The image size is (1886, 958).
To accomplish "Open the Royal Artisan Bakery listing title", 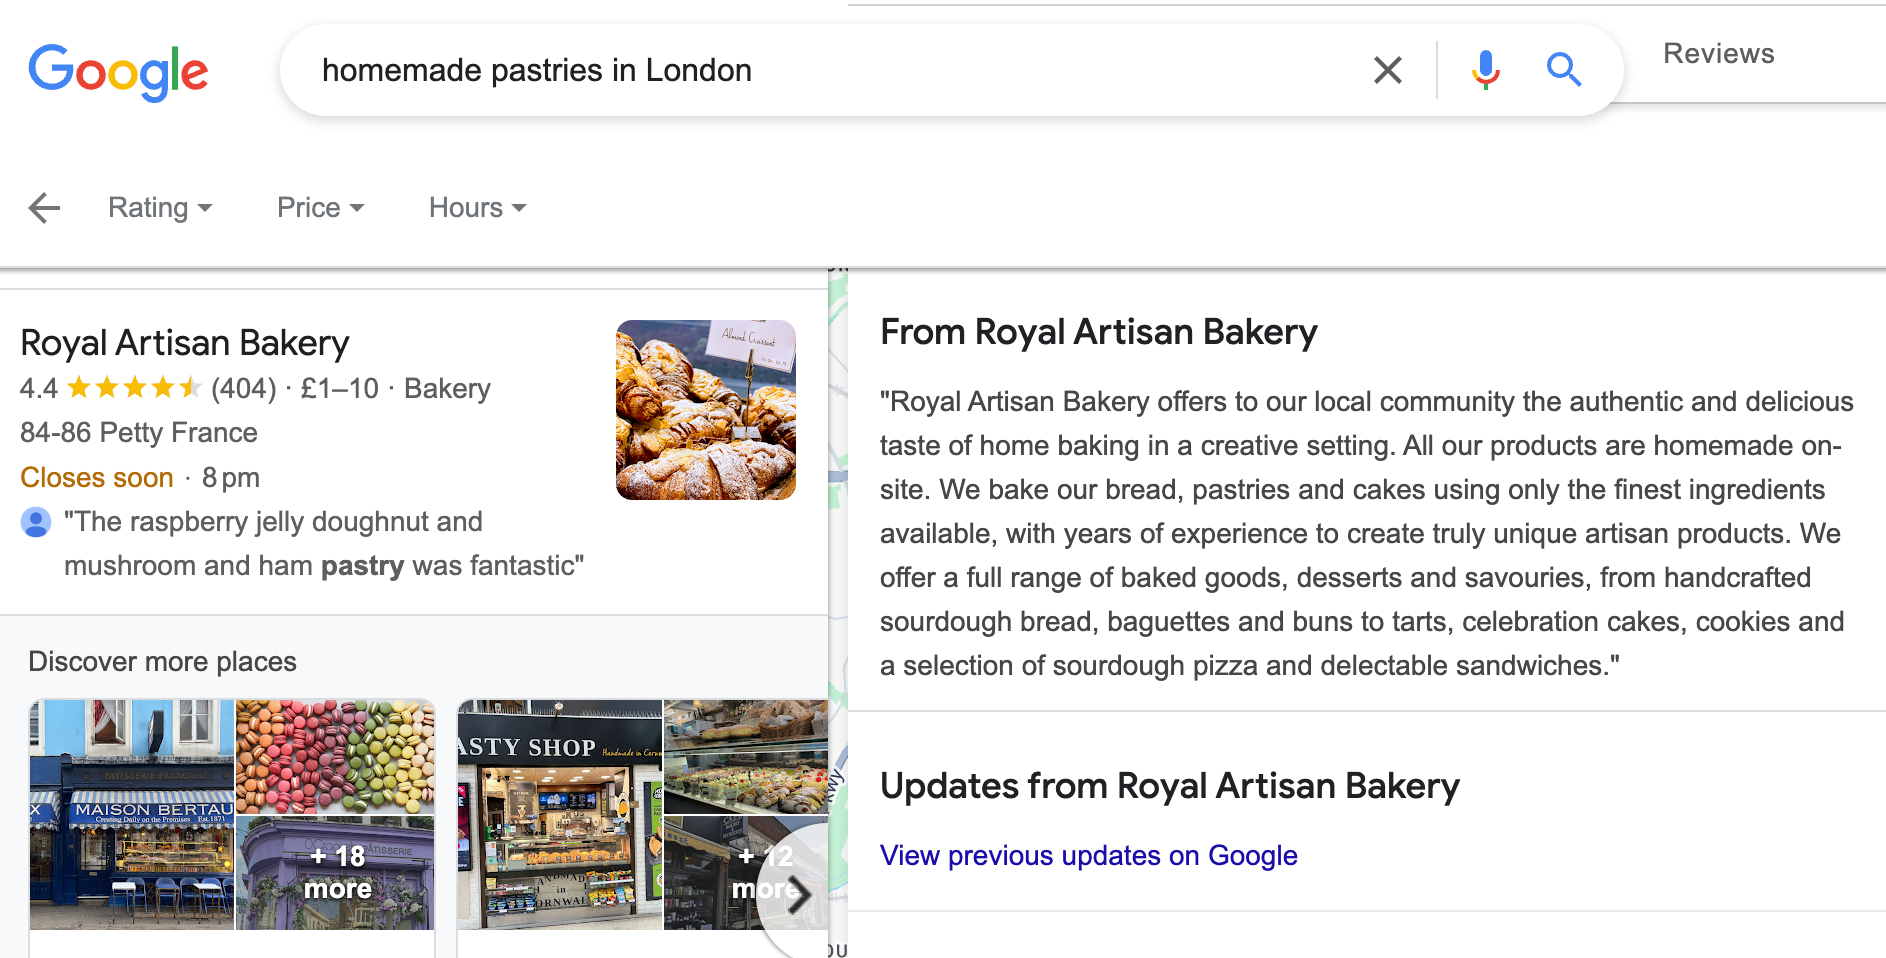I will click(x=185, y=343).
